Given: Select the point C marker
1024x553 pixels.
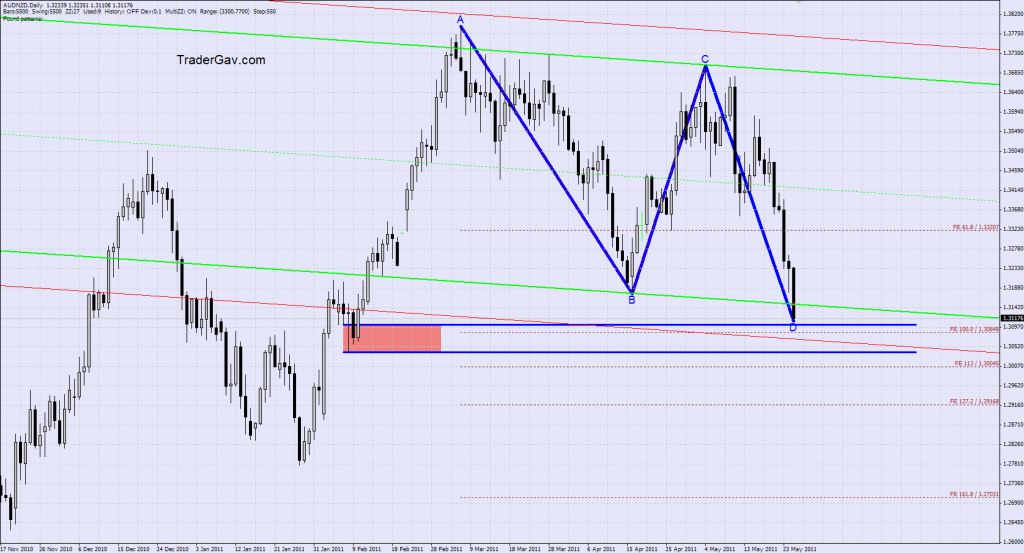Looking at the screenshot, I should pyautogui.click(x=705, y=60).
